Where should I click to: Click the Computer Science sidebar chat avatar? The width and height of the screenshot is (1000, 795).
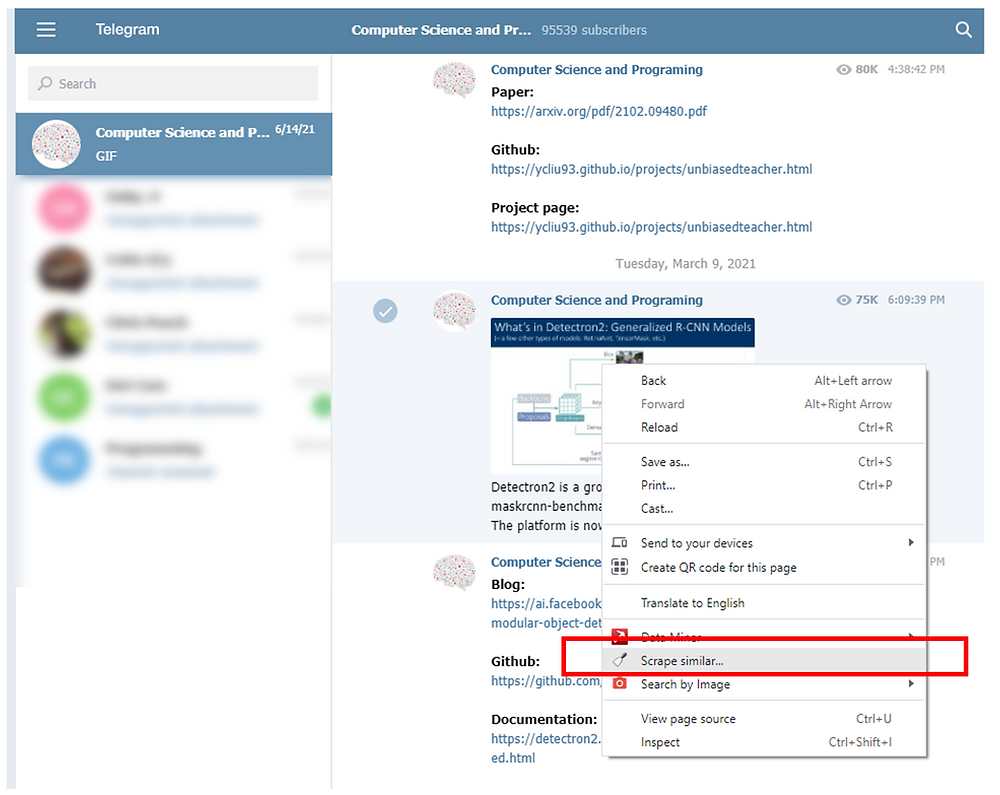pos(56,144)
